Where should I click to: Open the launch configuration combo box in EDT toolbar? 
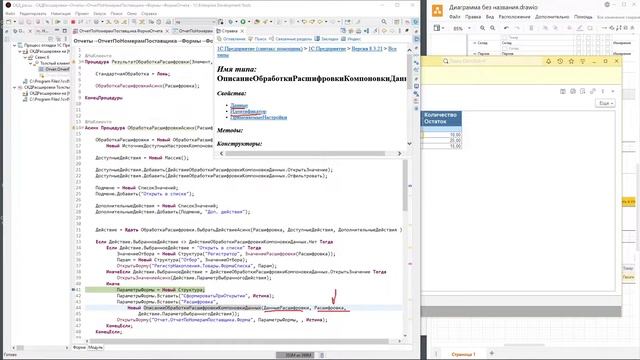pyautogui.click(x=196, y=22)
